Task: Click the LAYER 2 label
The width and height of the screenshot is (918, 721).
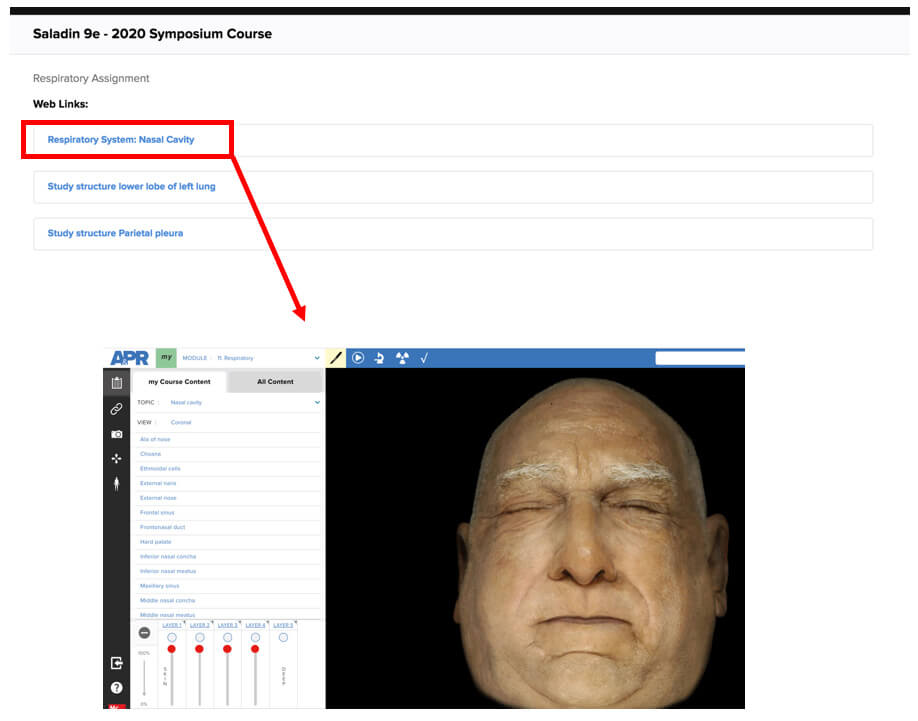Action: pyautogui.click(x=200, y=625)
